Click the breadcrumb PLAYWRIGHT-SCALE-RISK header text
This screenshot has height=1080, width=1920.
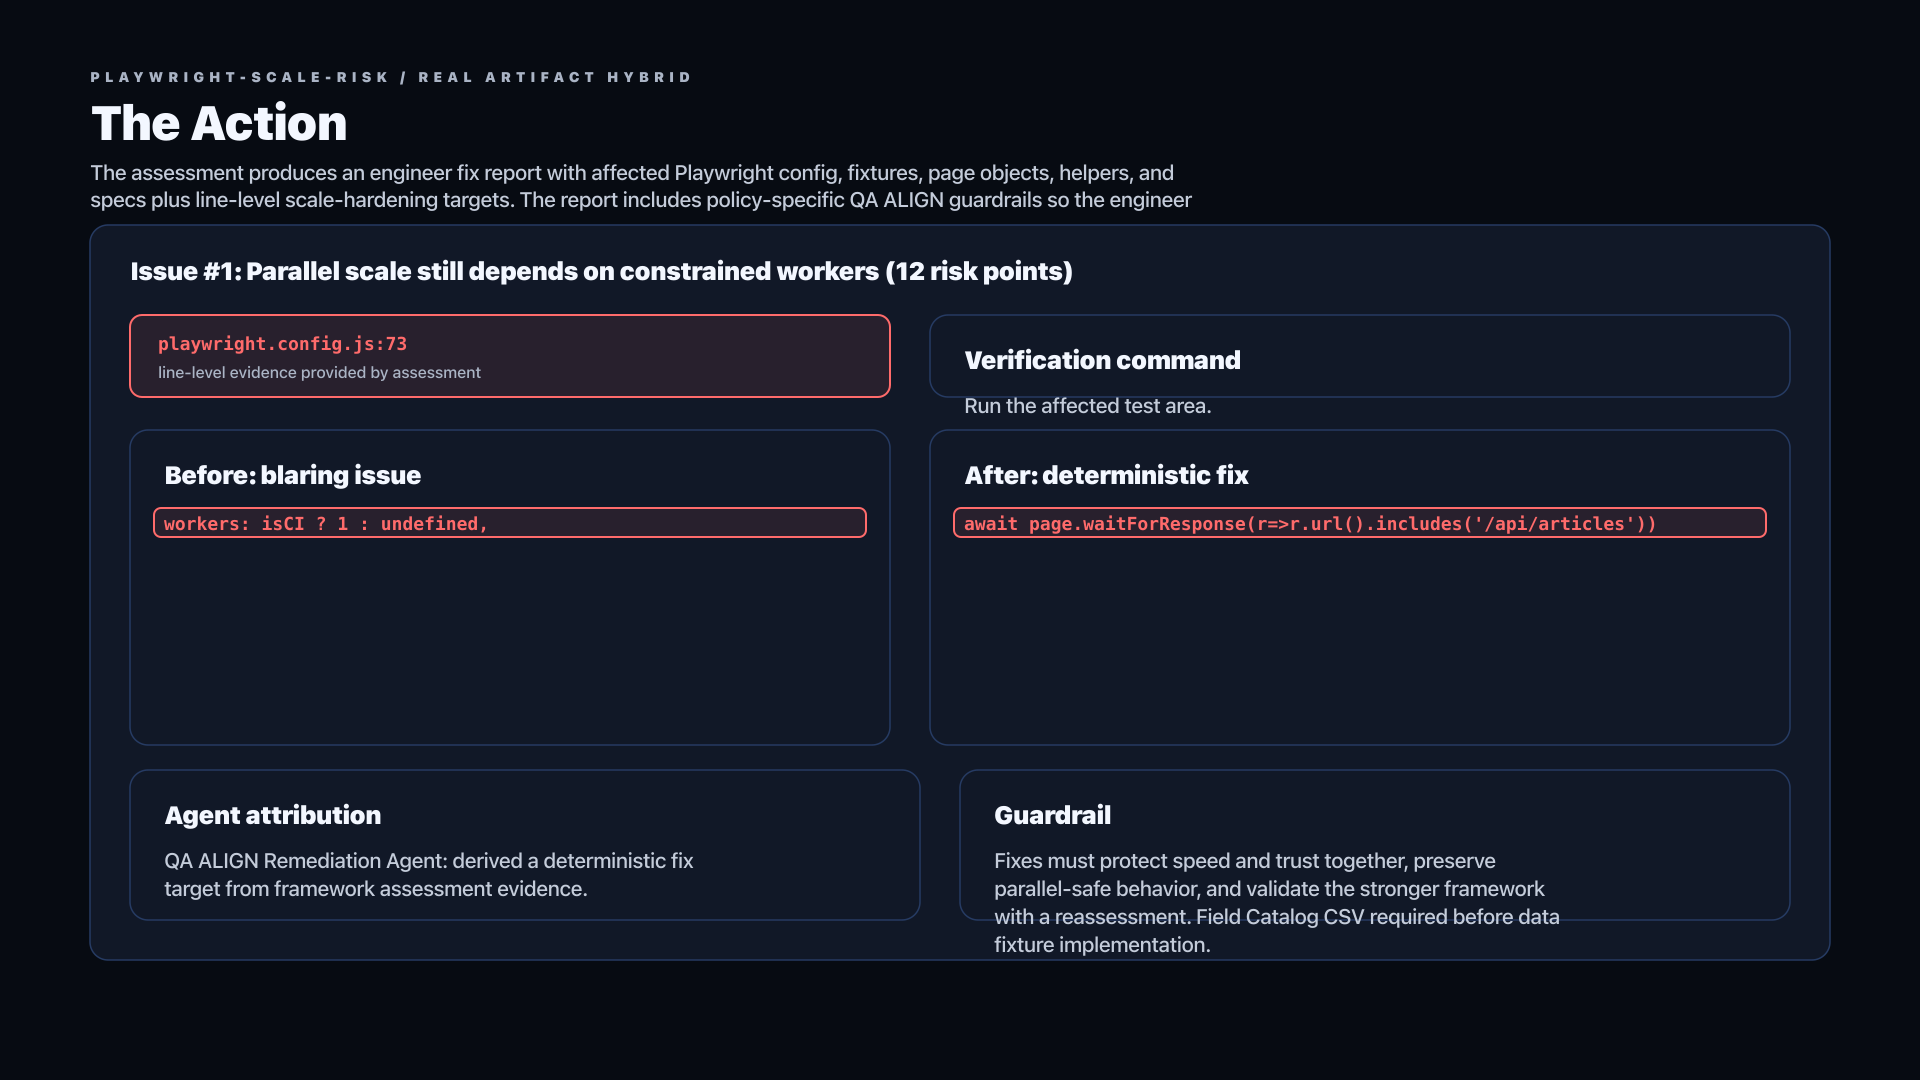coord(240,77)
